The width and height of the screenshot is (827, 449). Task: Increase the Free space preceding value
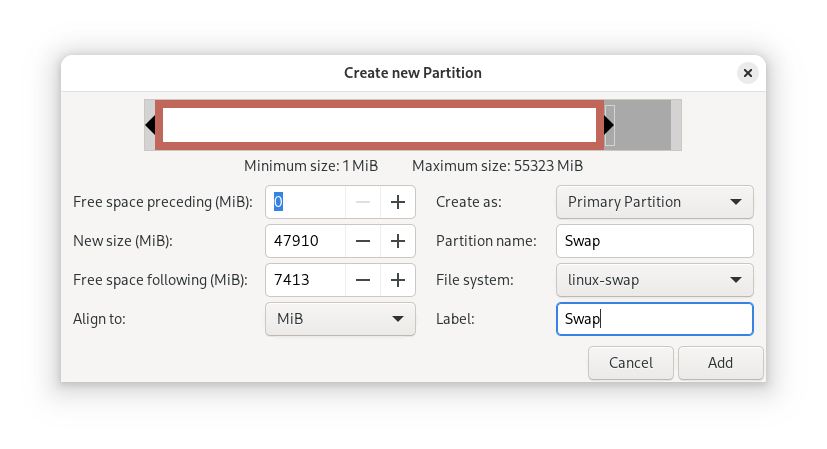tap(397, 202)
